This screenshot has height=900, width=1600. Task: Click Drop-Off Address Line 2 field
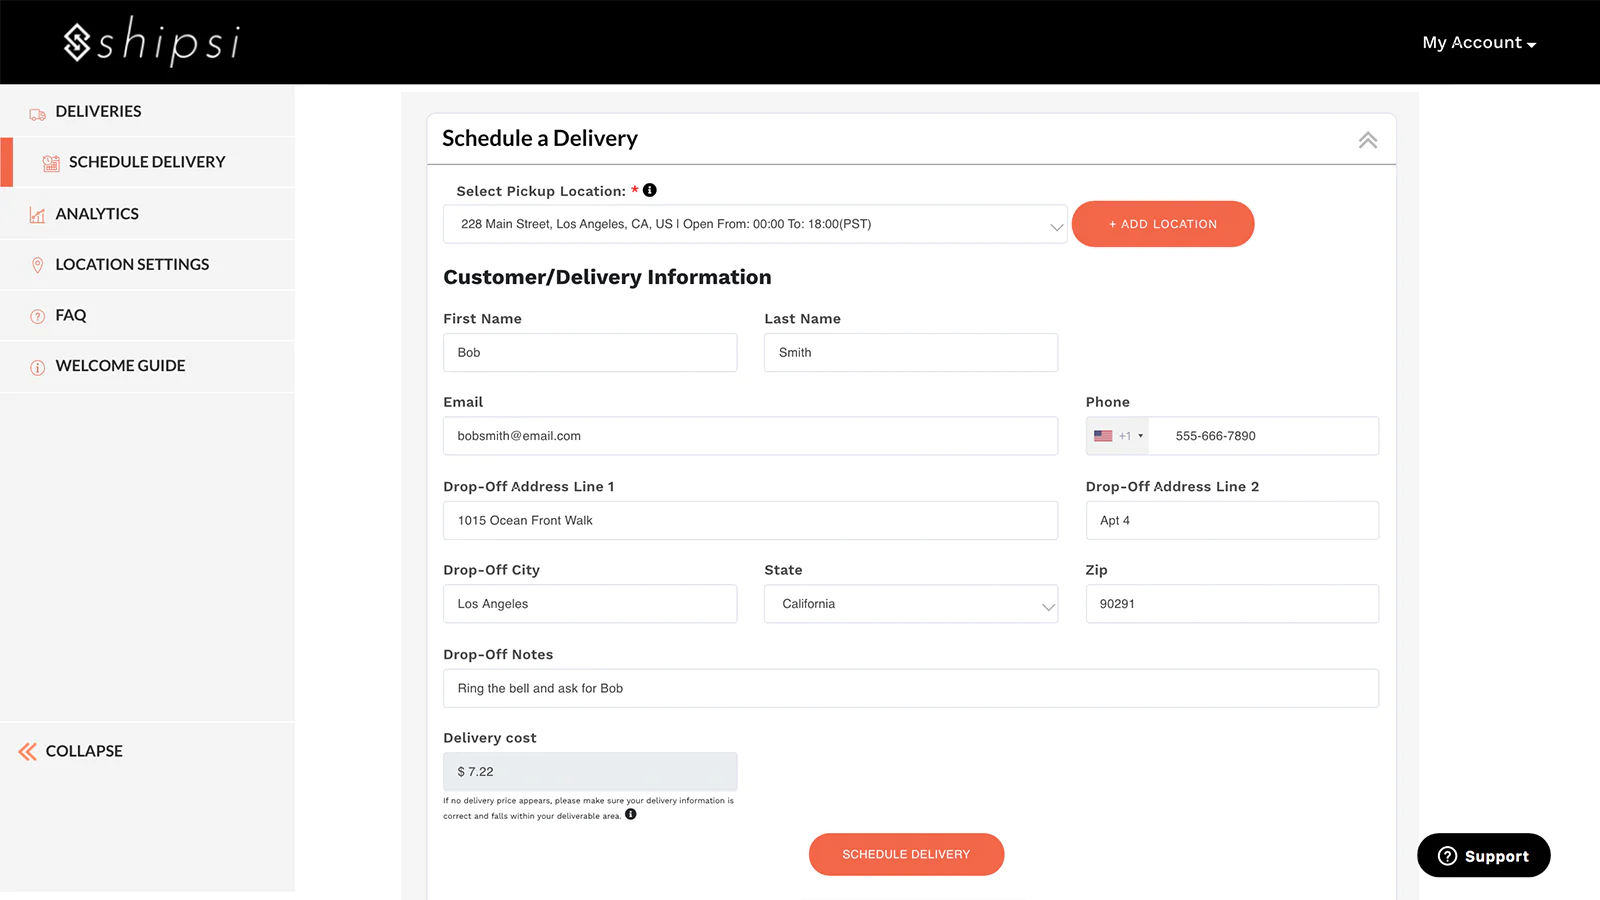(1232, 521)
